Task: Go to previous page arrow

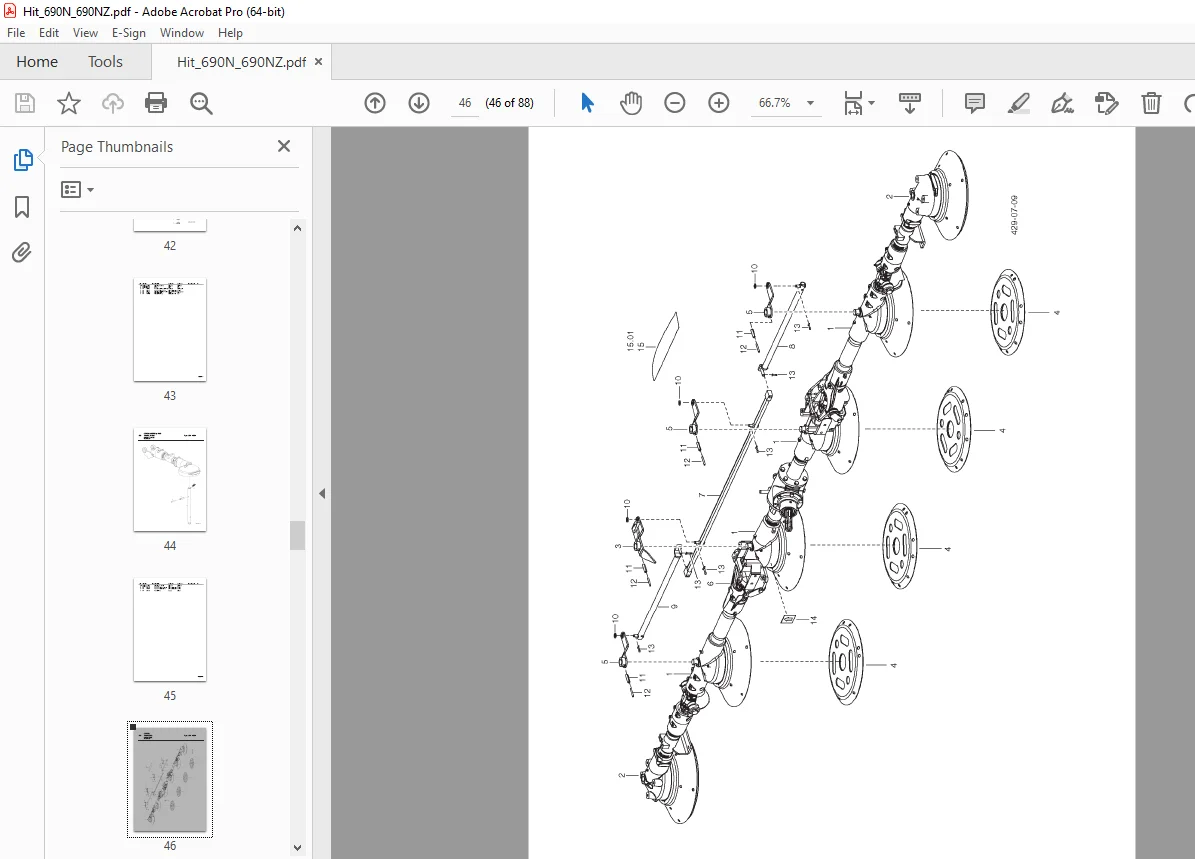Action: (x=375, y=103)
